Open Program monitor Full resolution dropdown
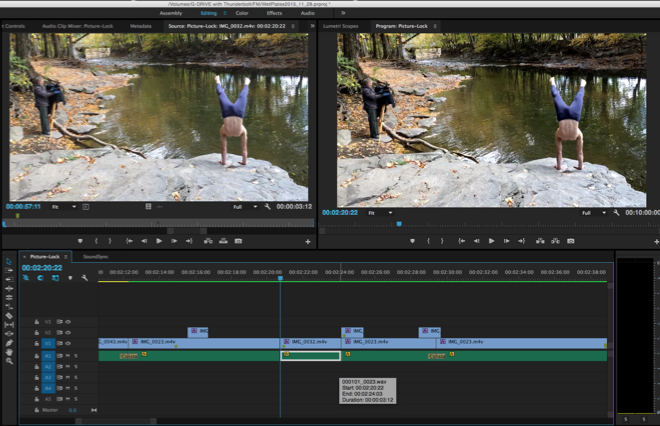This screenshot has width=660, height=426. [593, 213]
